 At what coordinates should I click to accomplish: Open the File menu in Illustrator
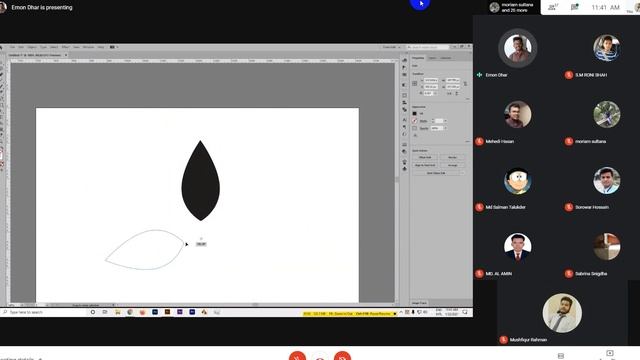[12, 47]
